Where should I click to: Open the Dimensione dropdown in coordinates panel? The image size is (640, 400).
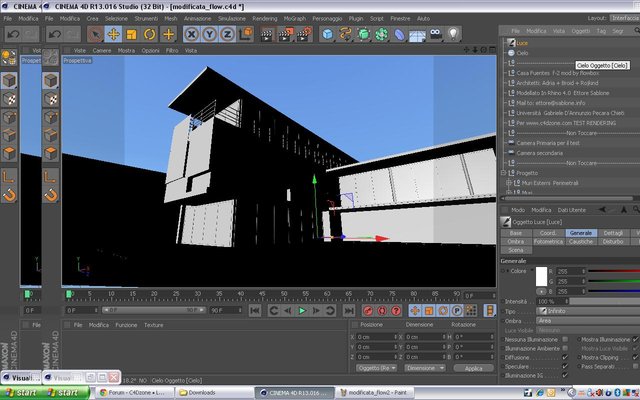pyautogui.click(x=425, y=368)
